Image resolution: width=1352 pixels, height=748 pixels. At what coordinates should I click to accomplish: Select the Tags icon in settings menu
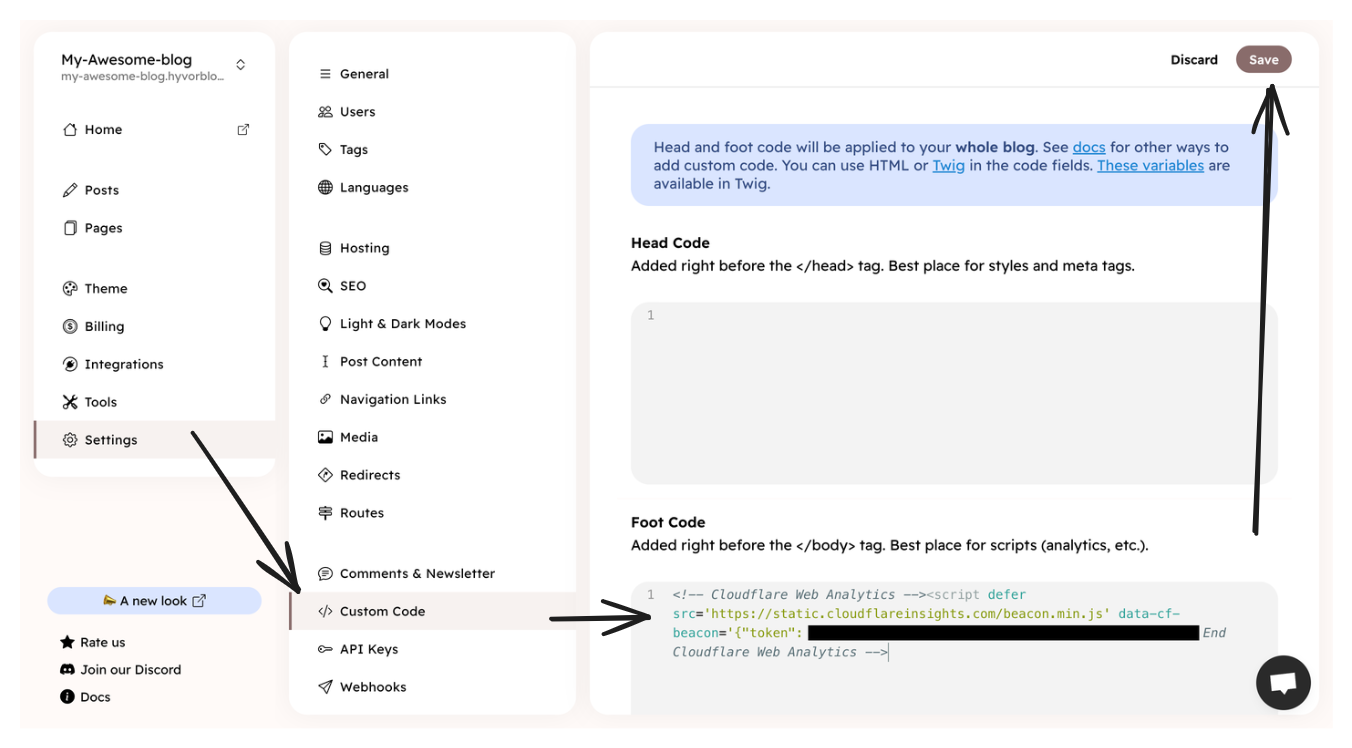pos(323,149)
